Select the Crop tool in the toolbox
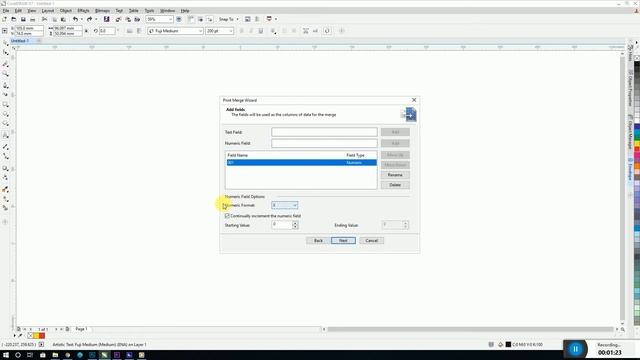Screen dimensions: 640x360 pos(6,64)
